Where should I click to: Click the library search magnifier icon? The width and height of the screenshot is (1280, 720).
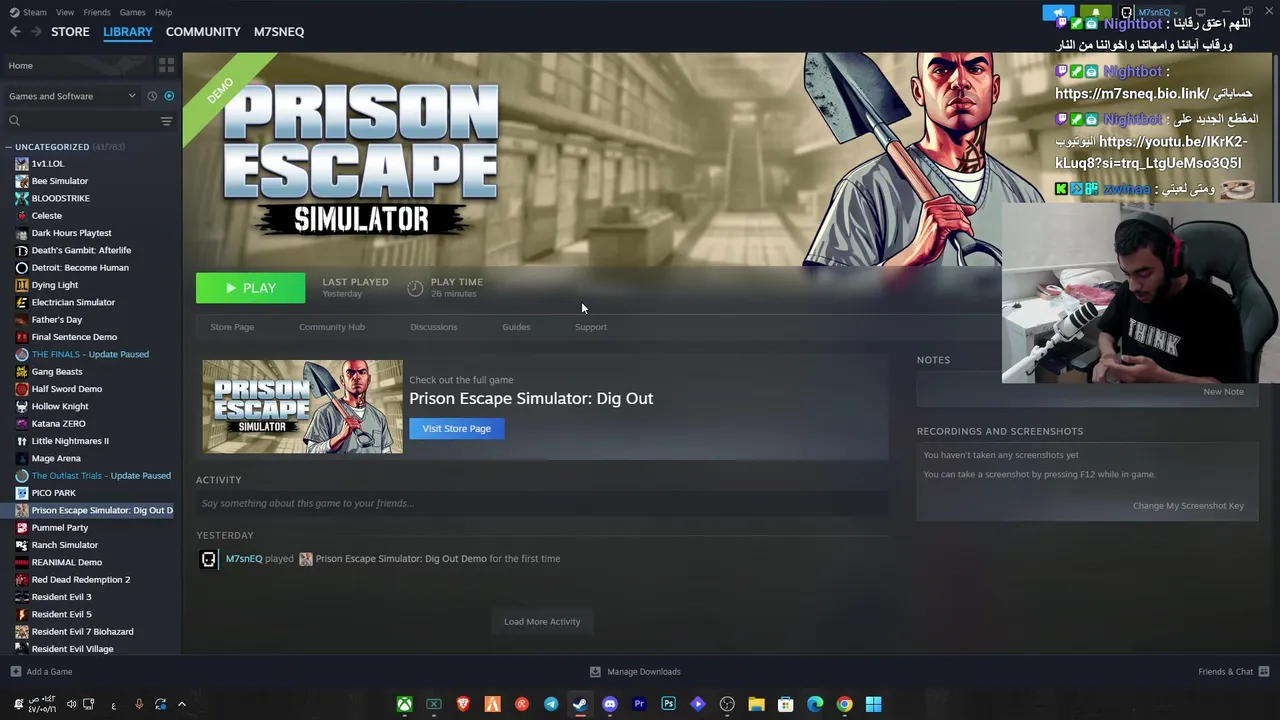[14, 121]
